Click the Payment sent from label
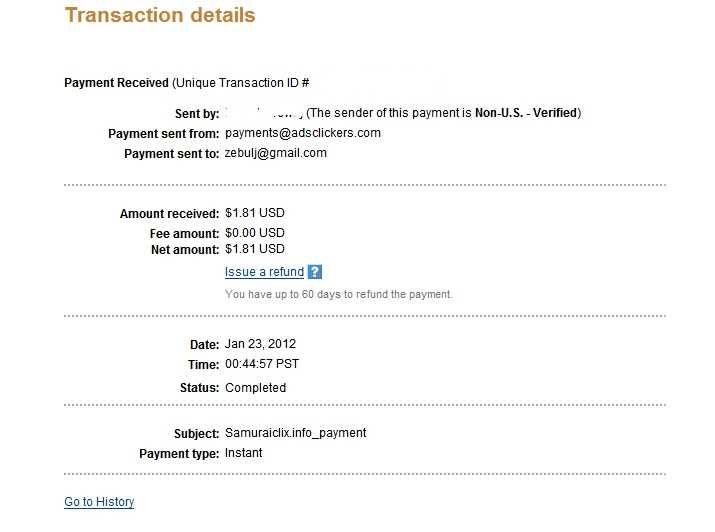 (x=164, y=134)
